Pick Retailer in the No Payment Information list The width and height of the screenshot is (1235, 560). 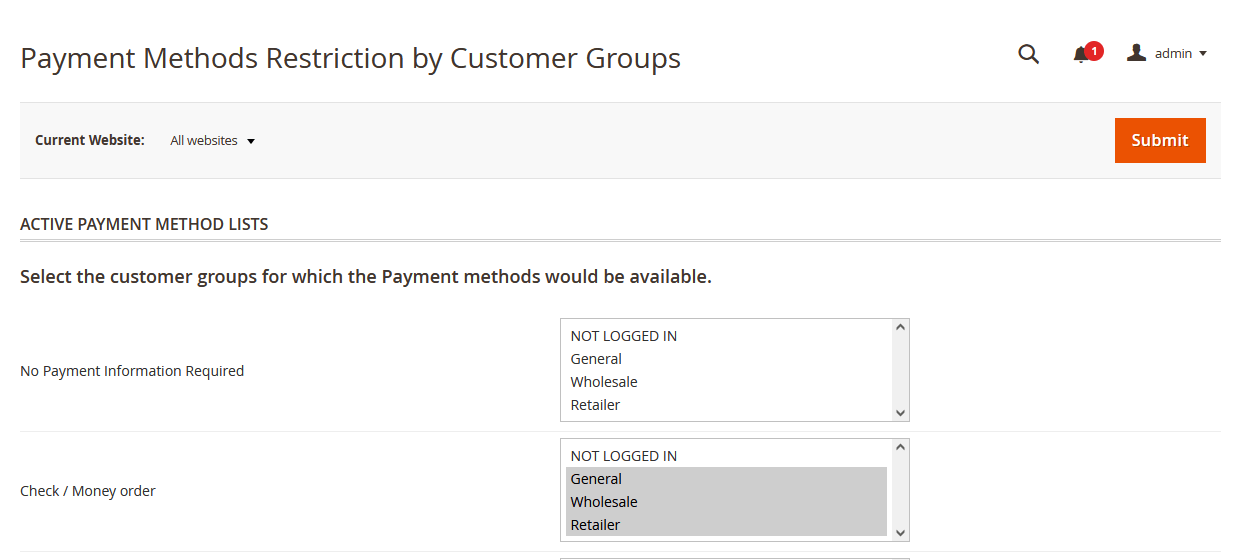click(595, 405)
